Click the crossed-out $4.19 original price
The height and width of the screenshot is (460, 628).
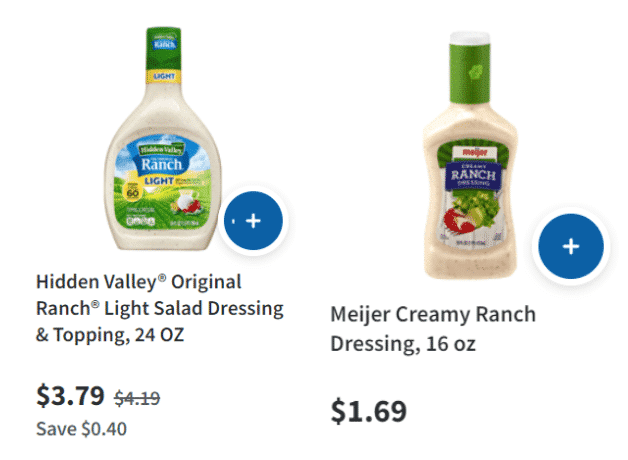pos(137,398)
